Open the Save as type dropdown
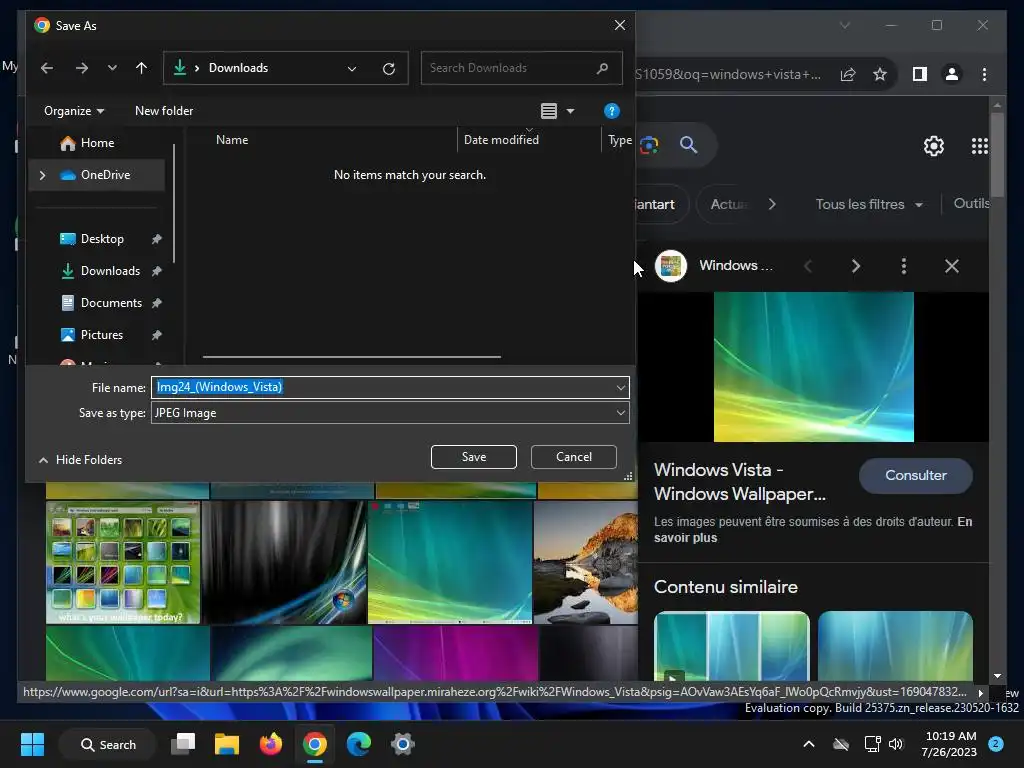Screen dimensions: 1024x768 click(x=390, y=413)
